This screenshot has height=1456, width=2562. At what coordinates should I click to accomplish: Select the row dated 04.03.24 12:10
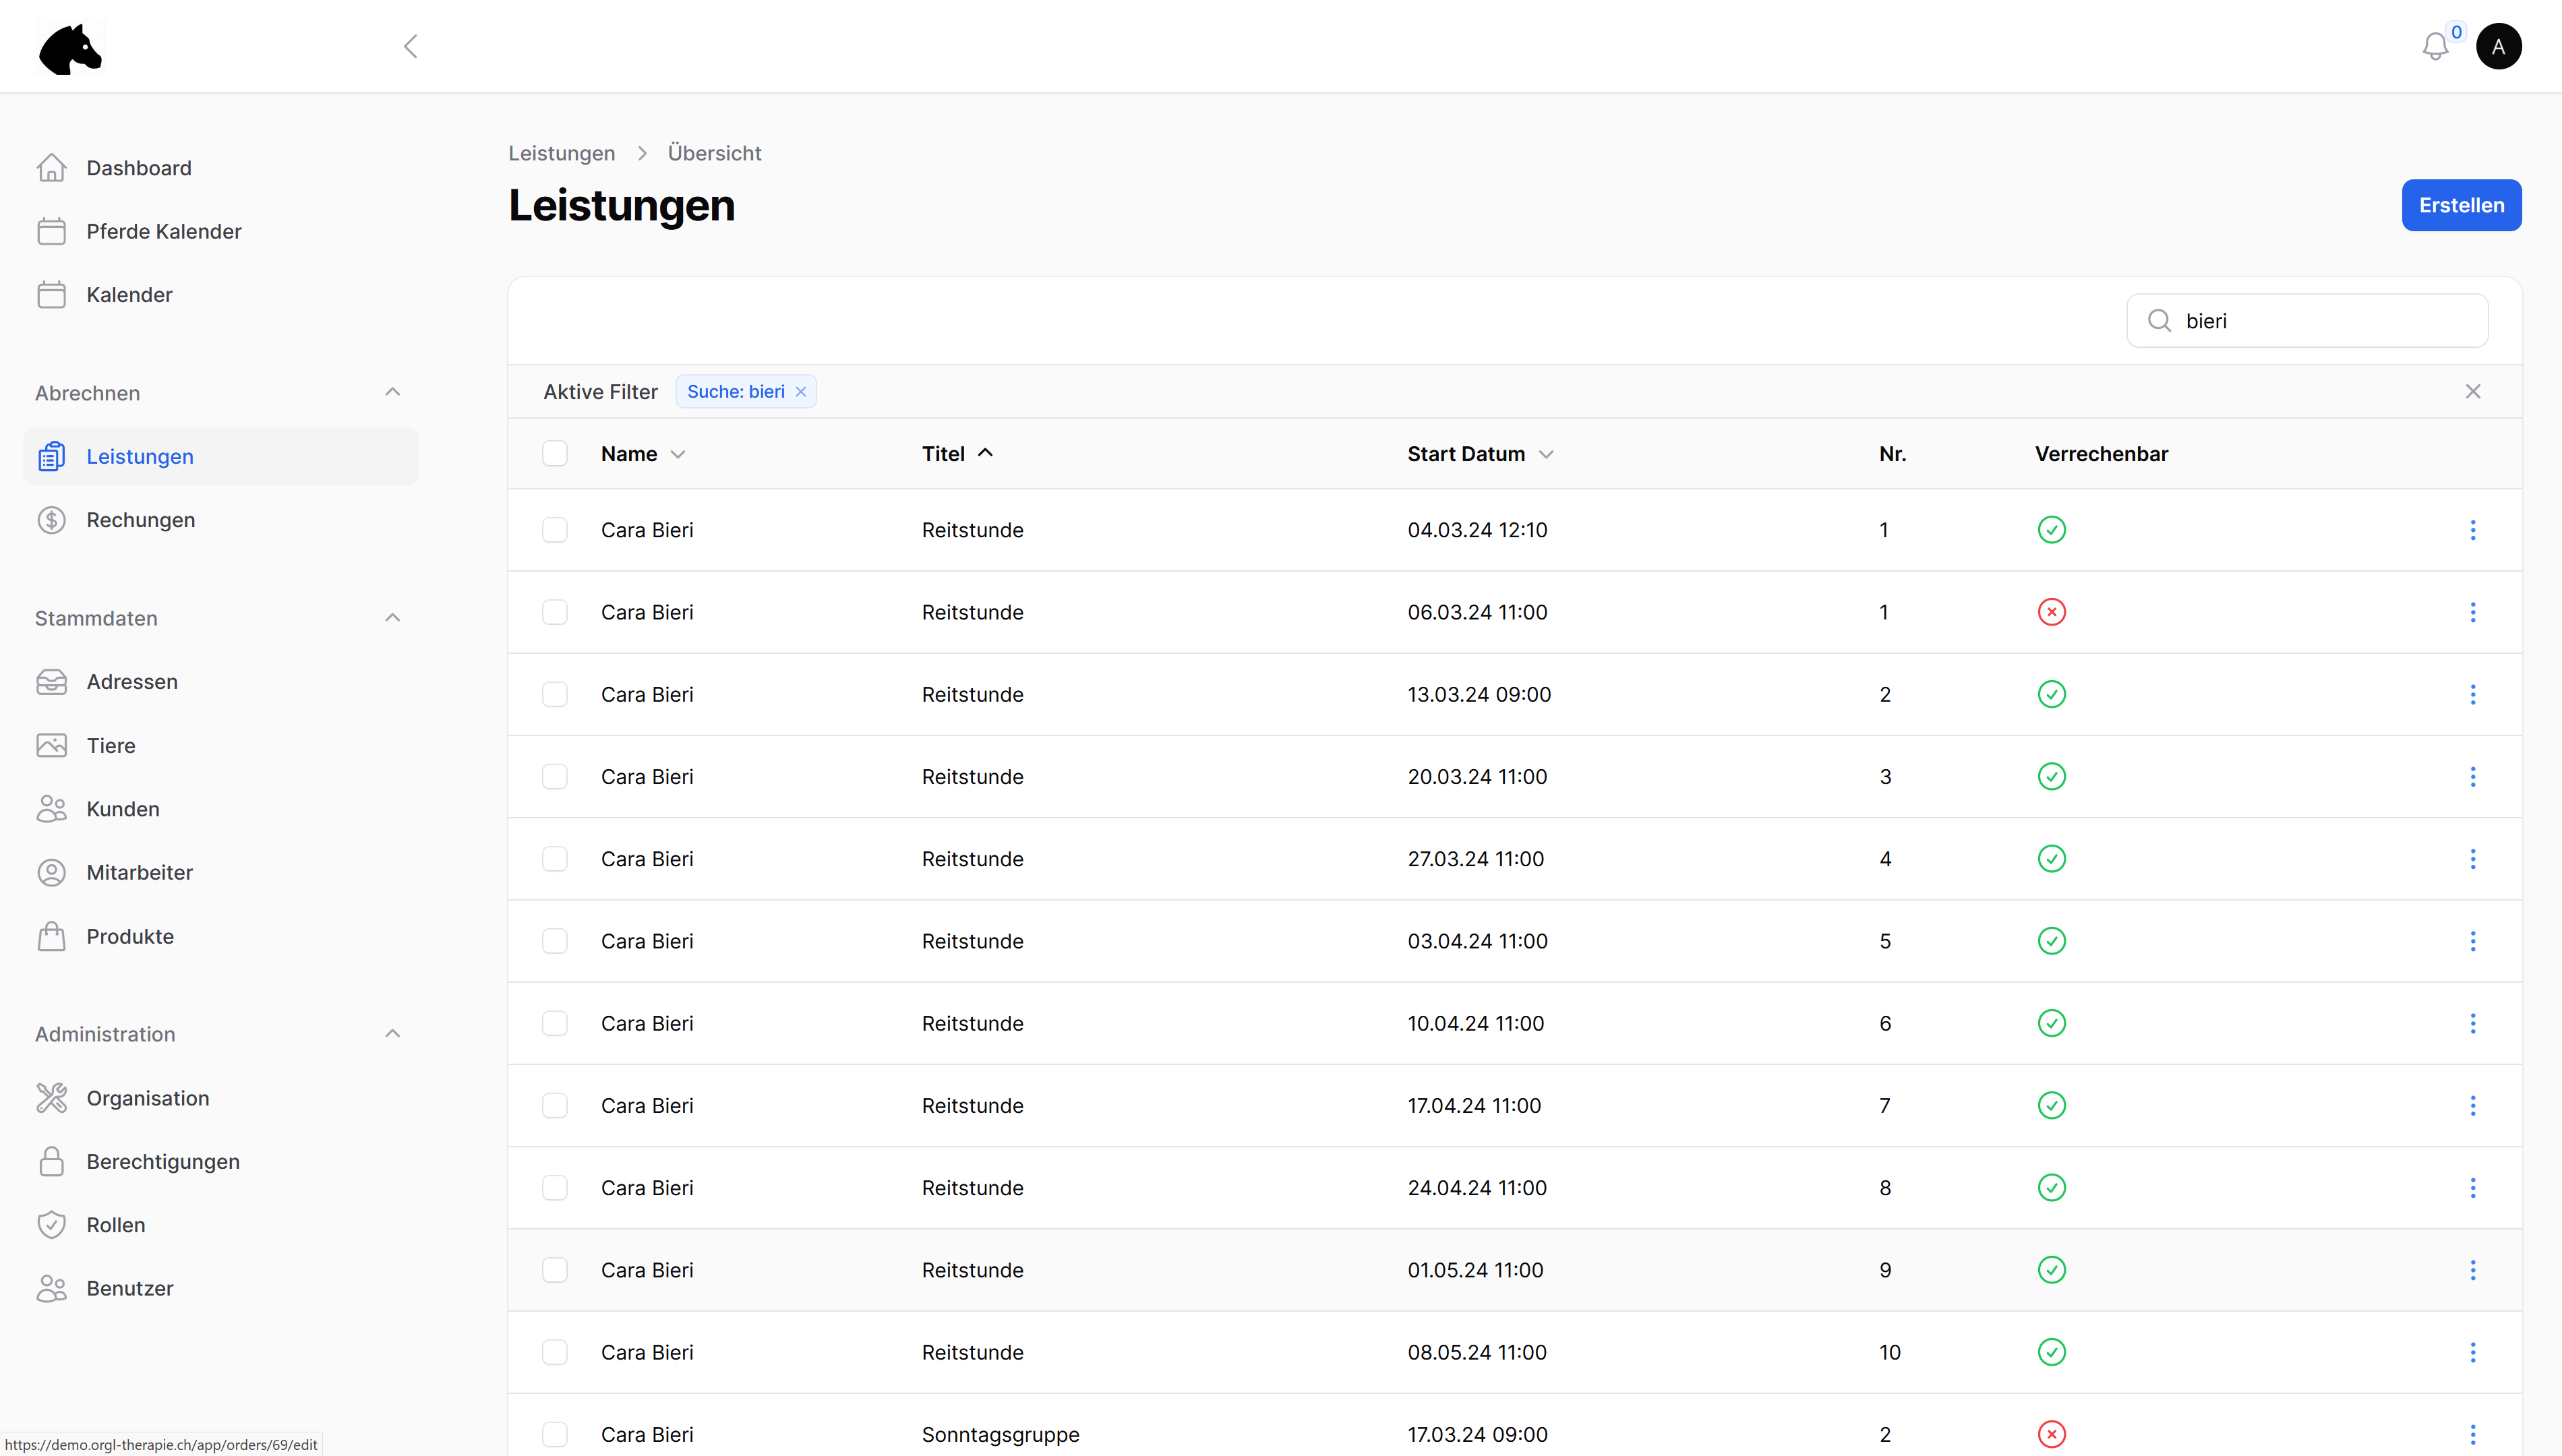tap(554, 530)
